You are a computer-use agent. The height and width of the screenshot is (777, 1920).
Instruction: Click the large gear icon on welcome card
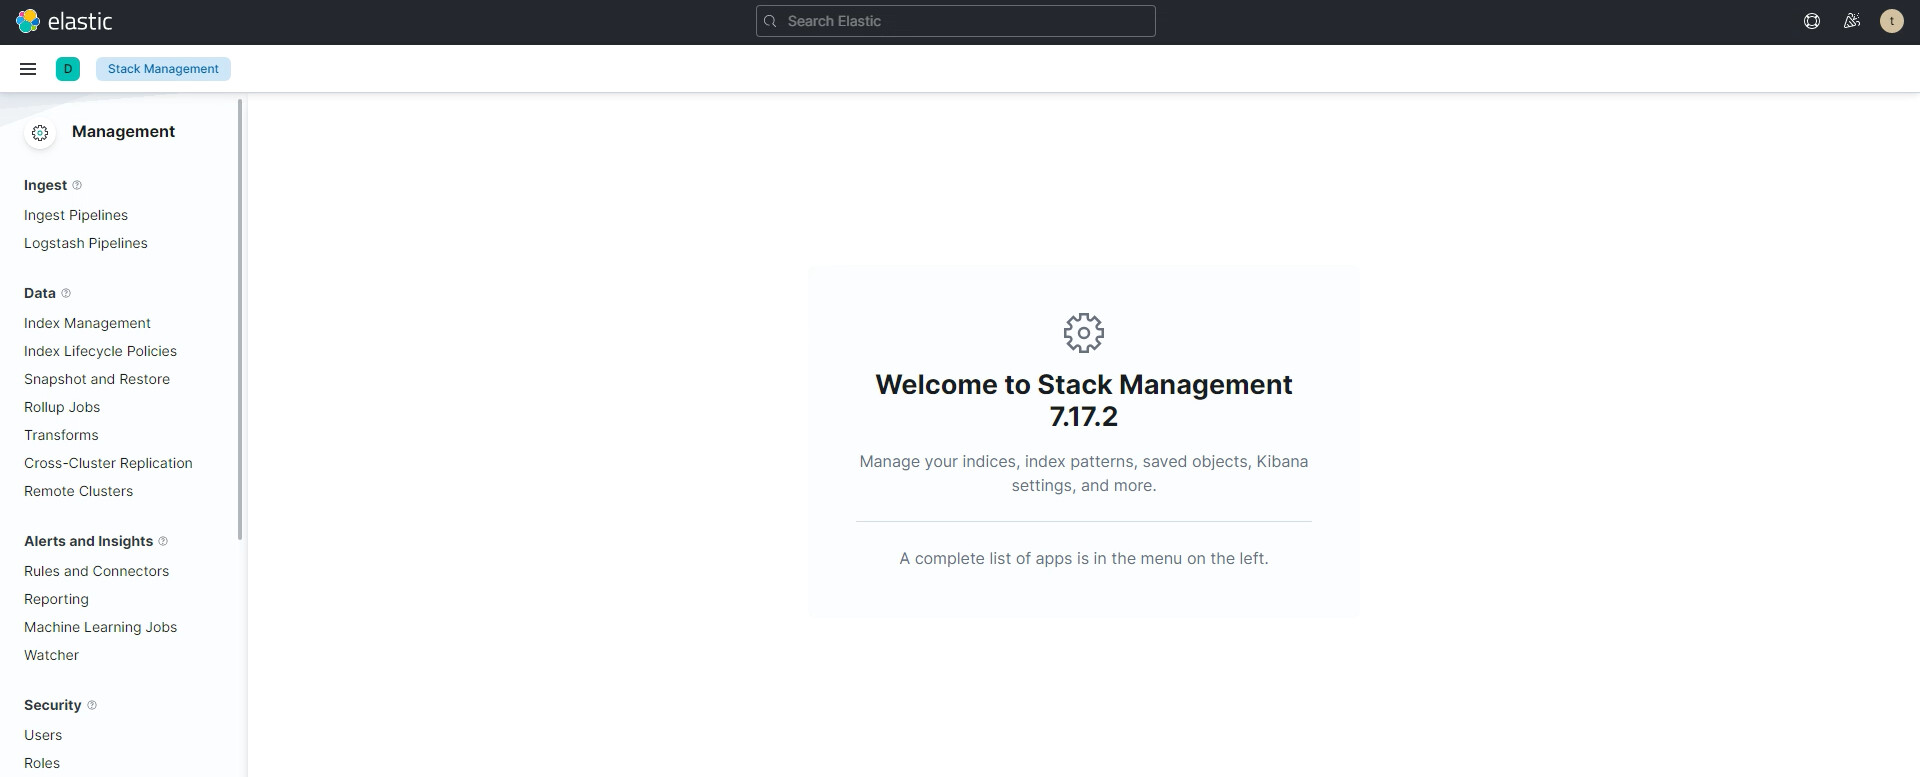click(x=1084, y=333)
